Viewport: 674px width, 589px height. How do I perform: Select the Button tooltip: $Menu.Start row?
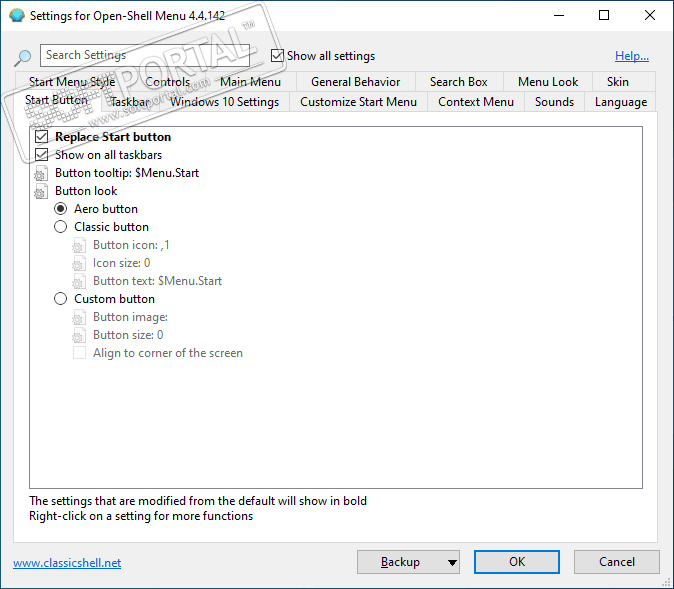[x=127, y=173]
